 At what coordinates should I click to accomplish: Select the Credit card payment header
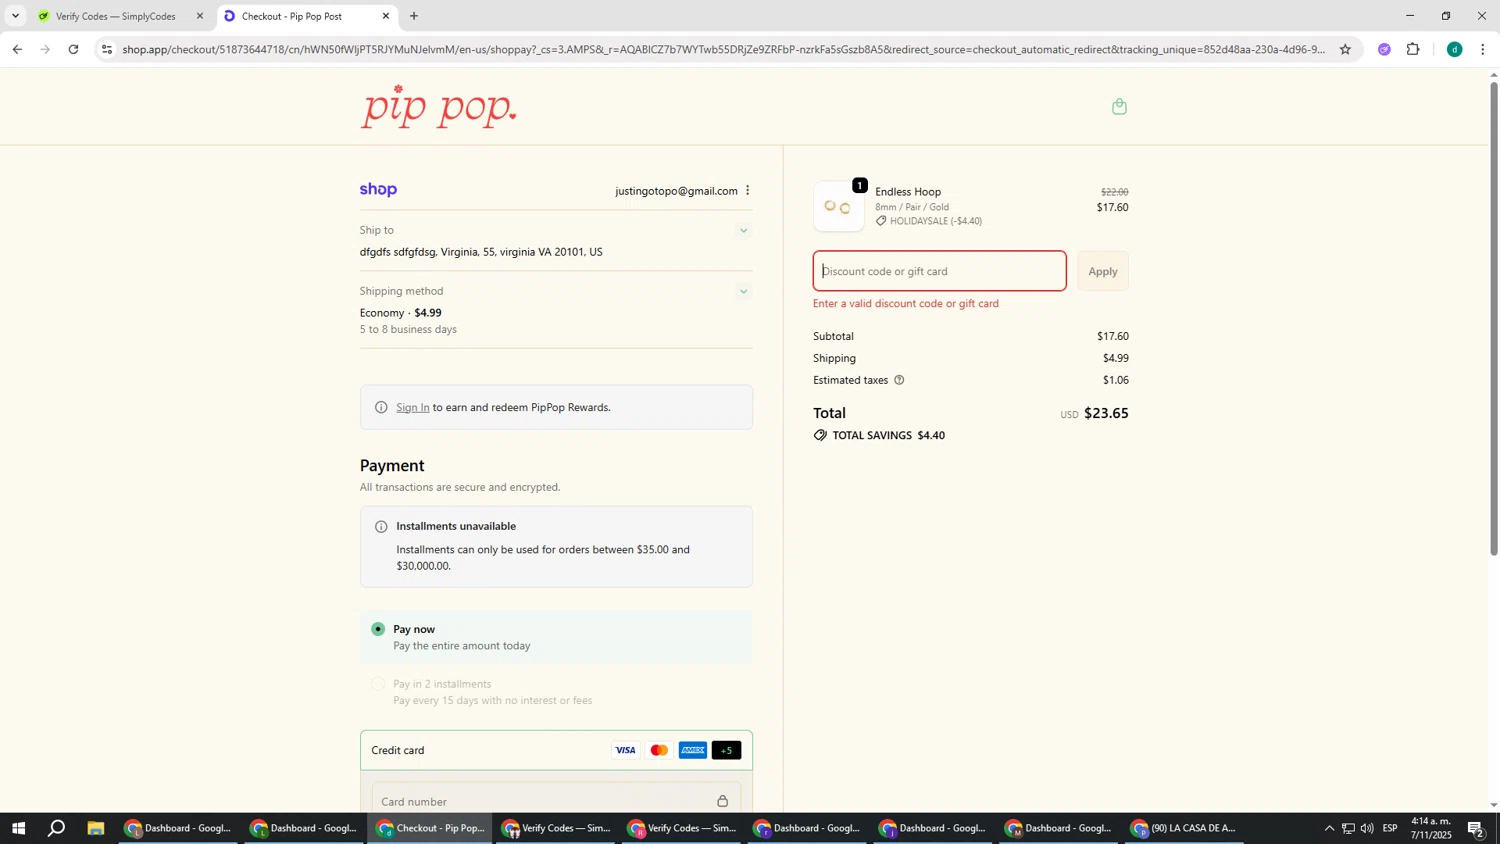556,750
